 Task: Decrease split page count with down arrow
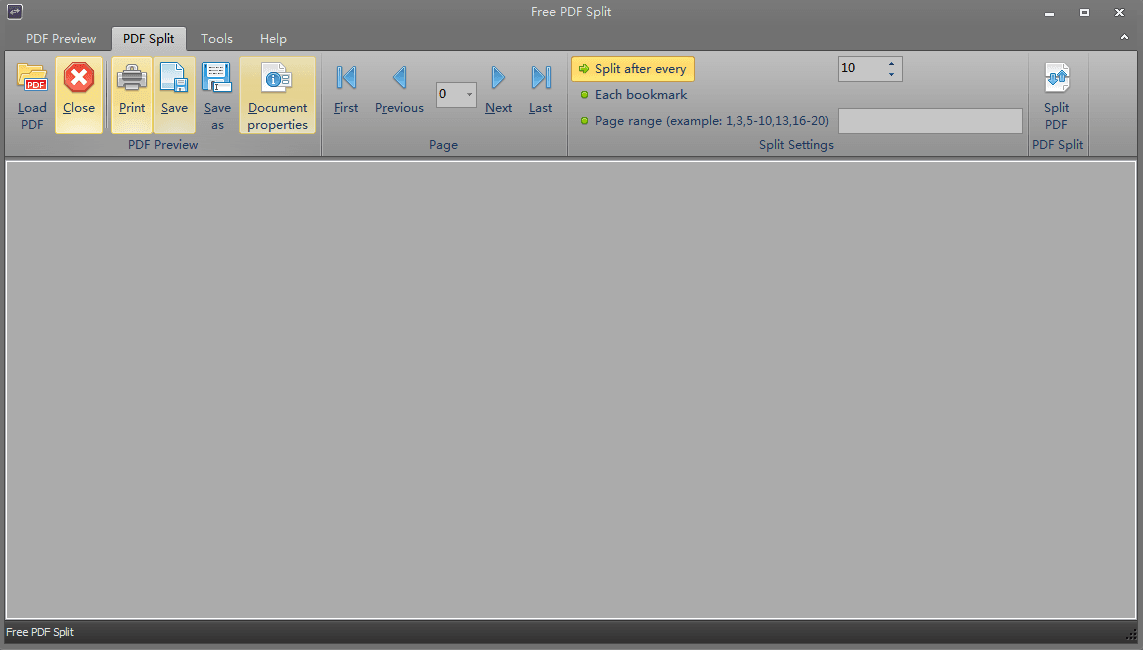[892, 74]
